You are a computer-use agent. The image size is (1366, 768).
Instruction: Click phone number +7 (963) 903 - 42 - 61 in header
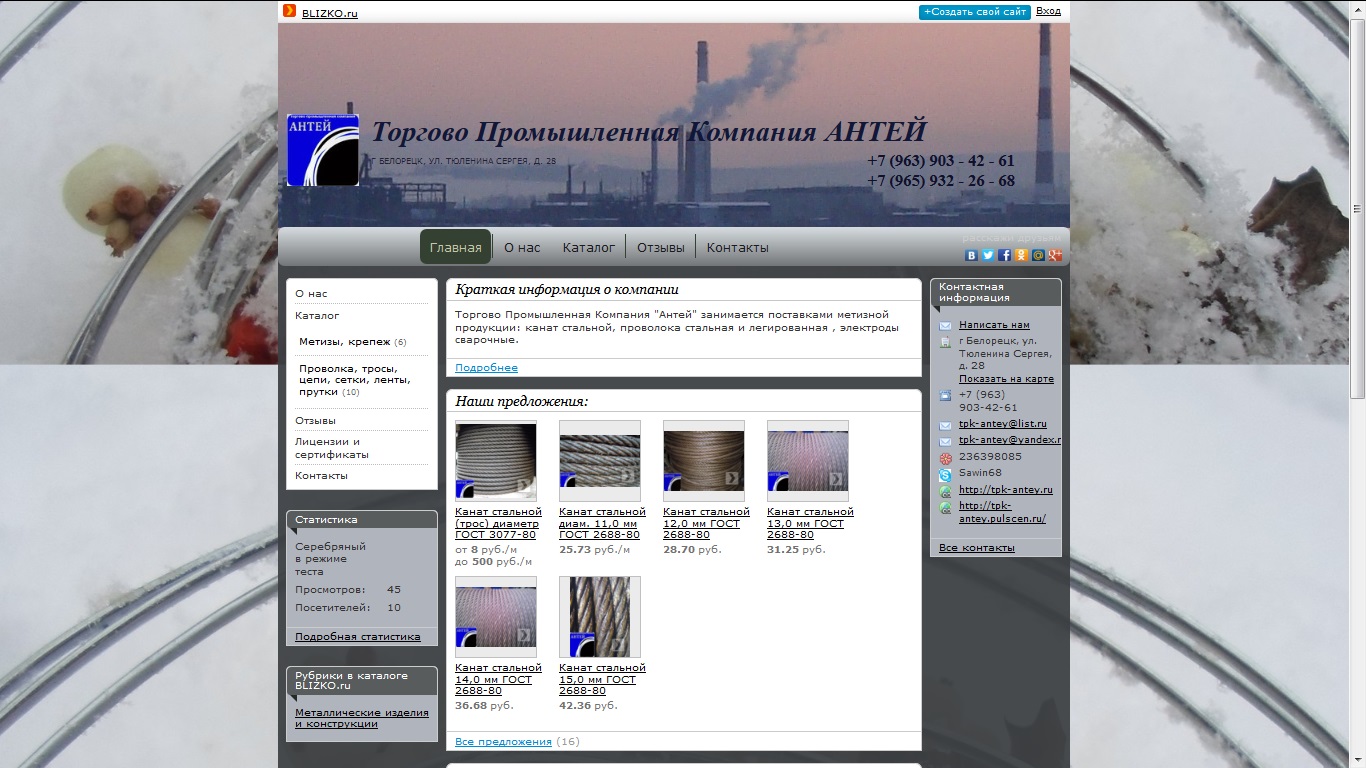point(940,161)
